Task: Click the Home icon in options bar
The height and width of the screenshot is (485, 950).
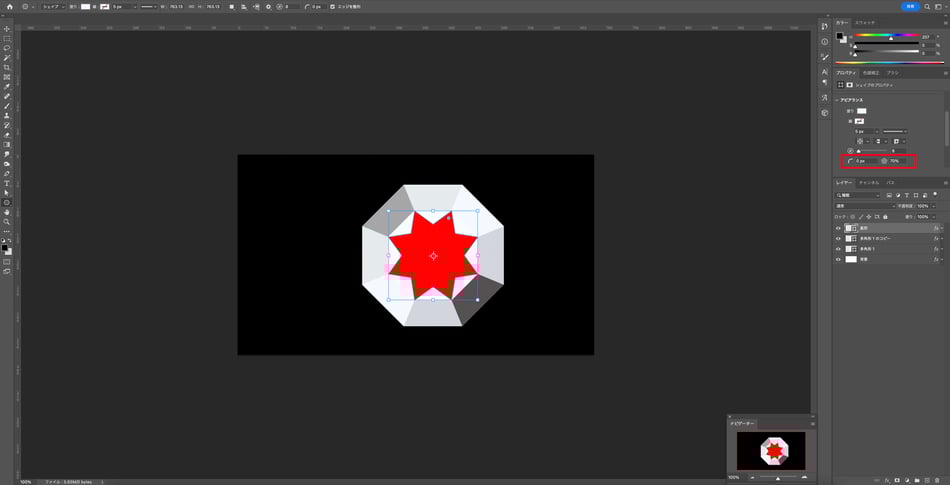Action: click(9, 7)
